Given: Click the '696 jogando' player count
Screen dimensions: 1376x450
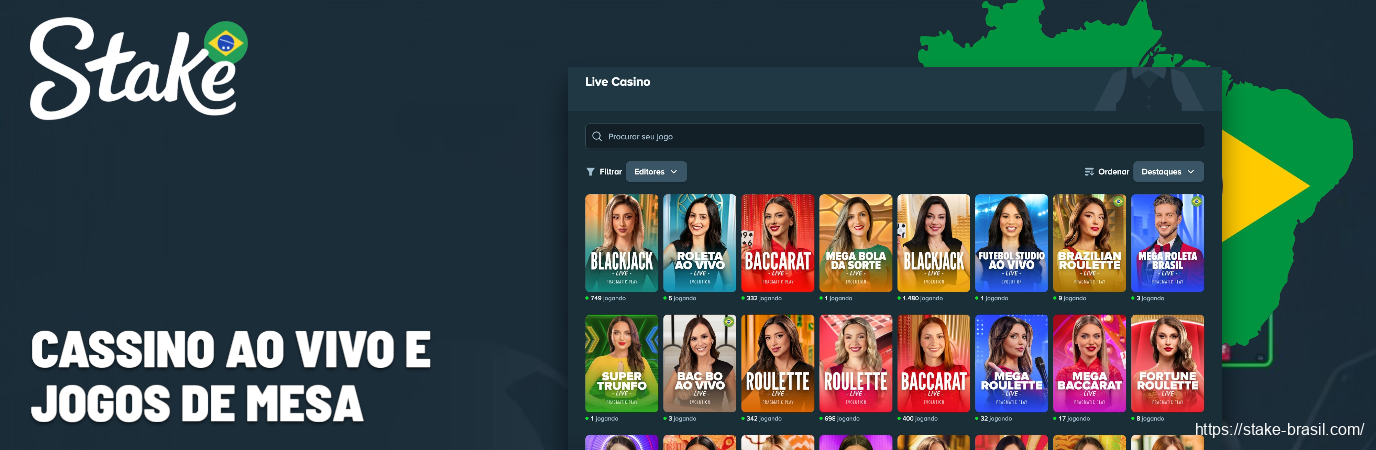Looking at the screenshot, I should pos(841,418).
